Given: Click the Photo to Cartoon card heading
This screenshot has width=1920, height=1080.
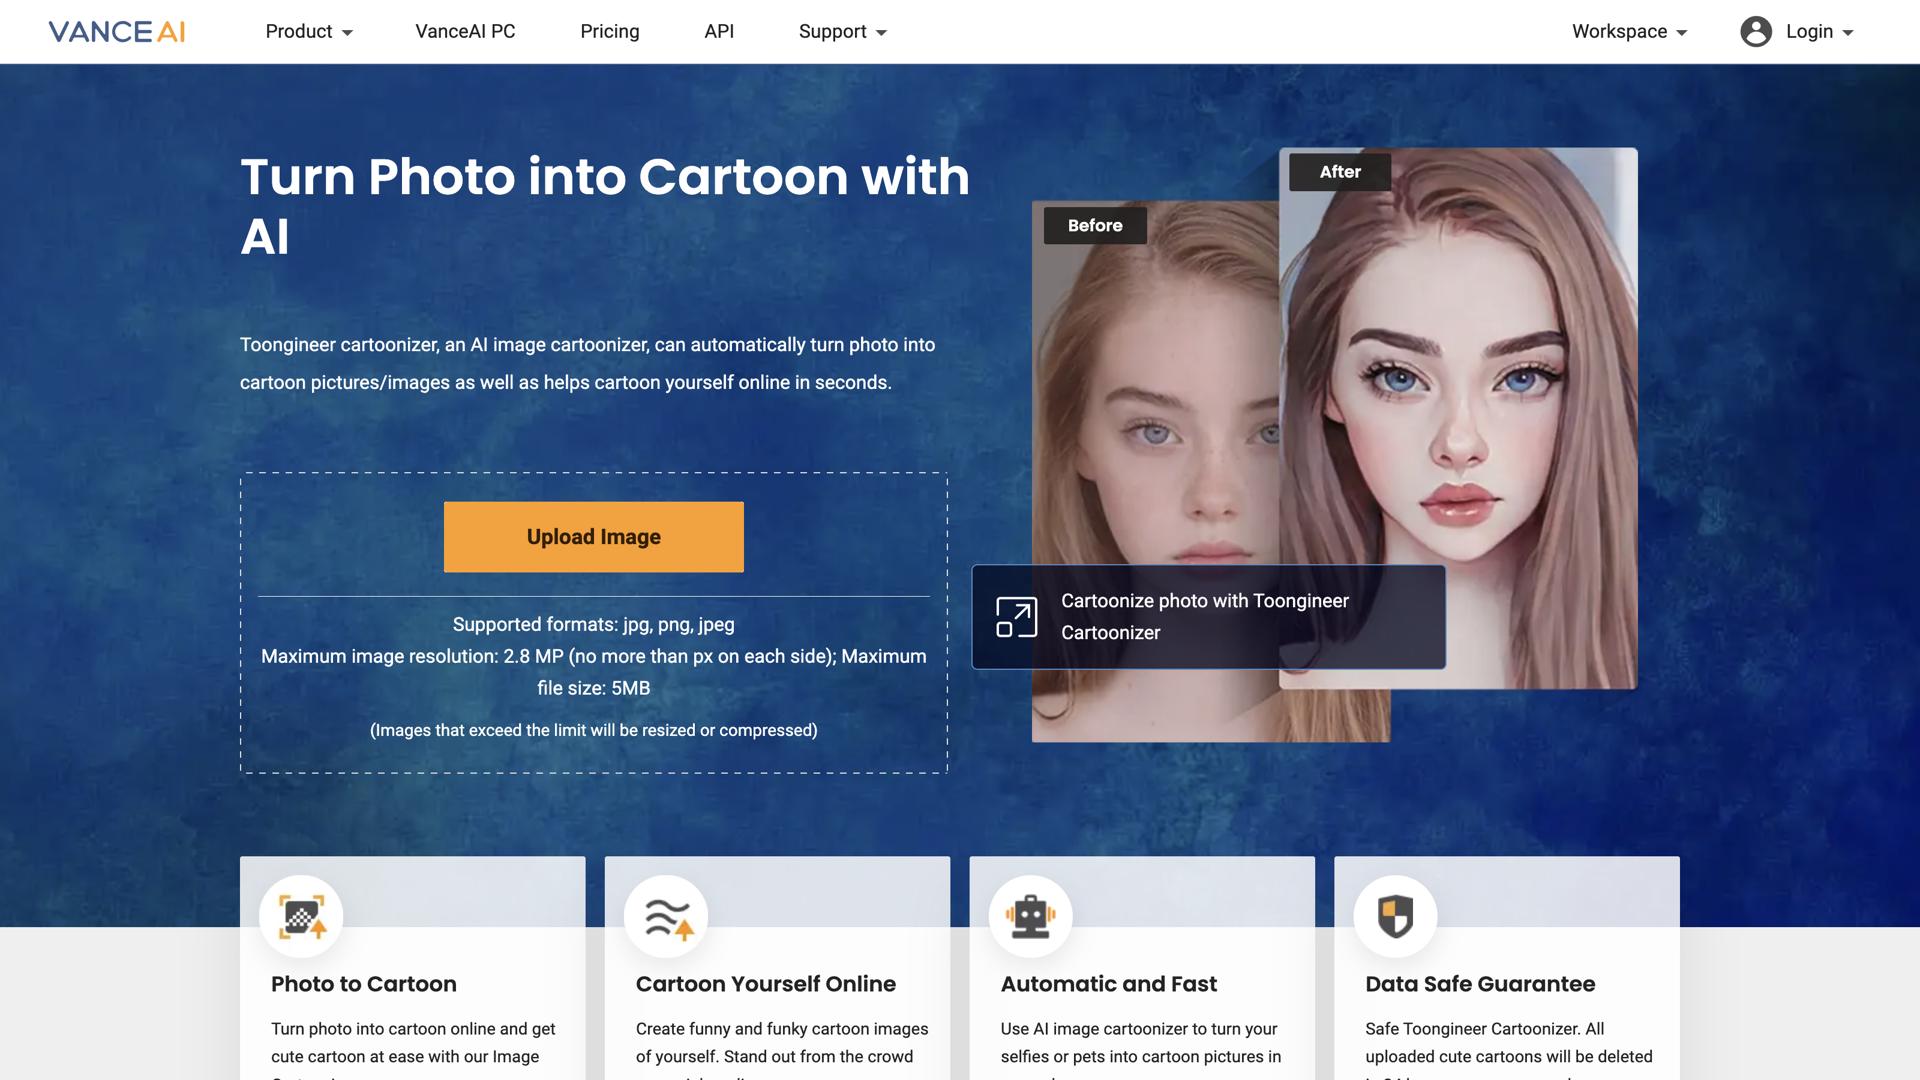Looking at the screenshot, I should (363, 984).
